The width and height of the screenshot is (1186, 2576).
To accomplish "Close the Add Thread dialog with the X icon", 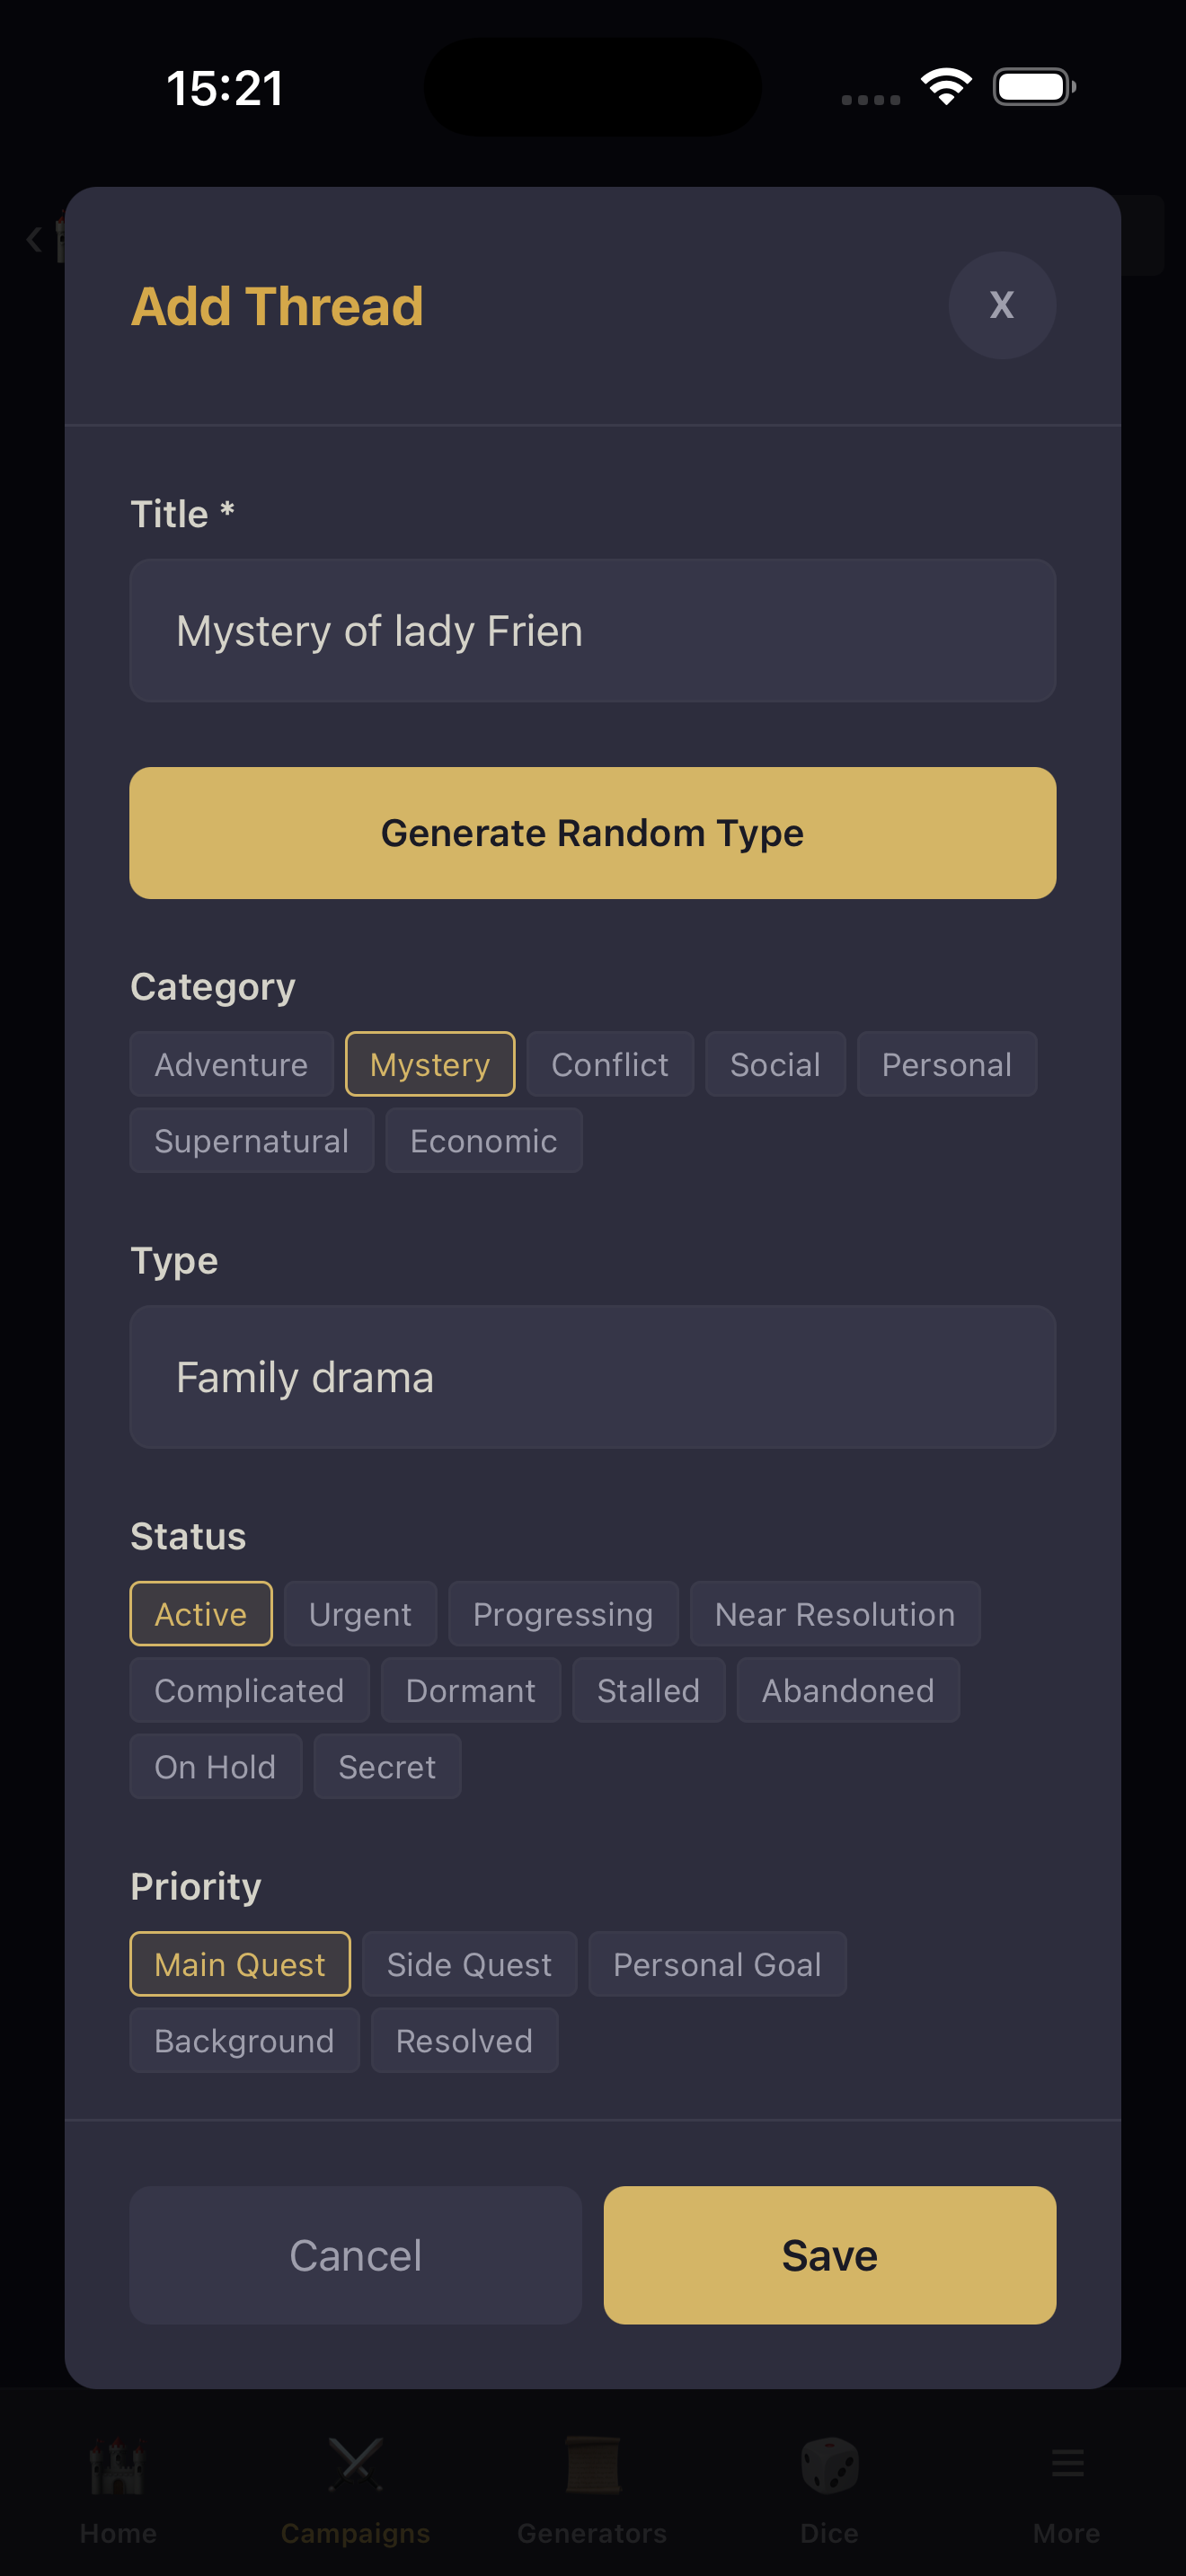I will point(1001,306).
